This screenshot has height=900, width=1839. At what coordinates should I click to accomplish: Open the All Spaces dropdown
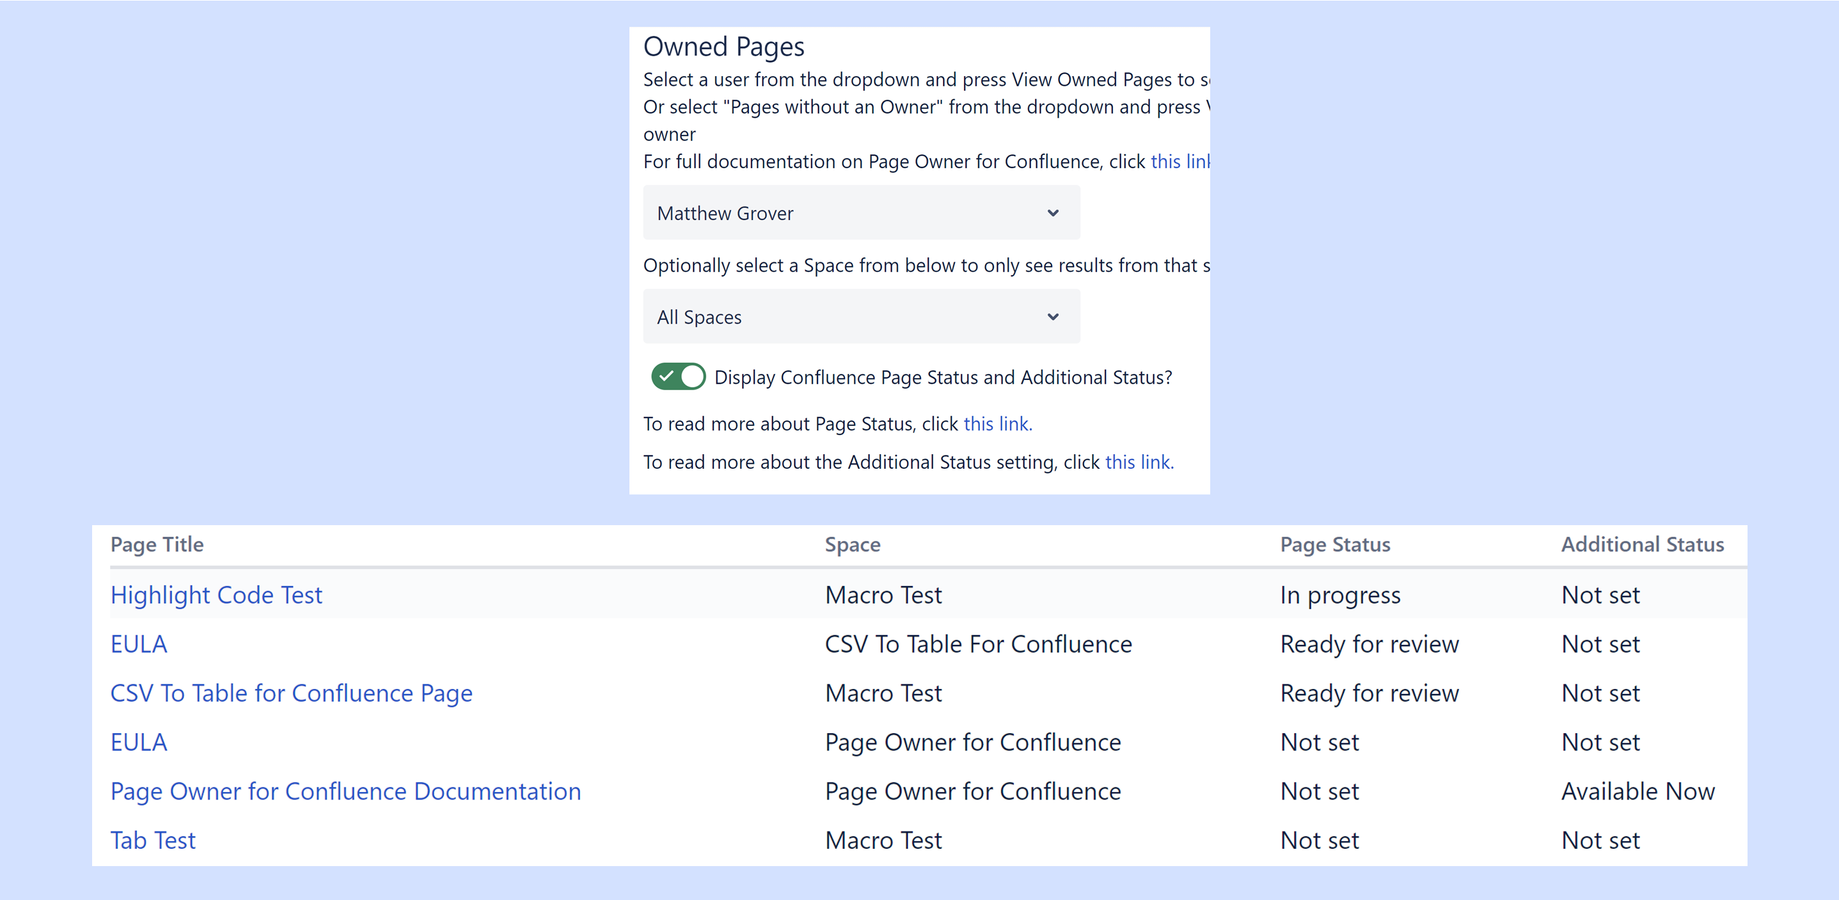click(x=861, y=316)
